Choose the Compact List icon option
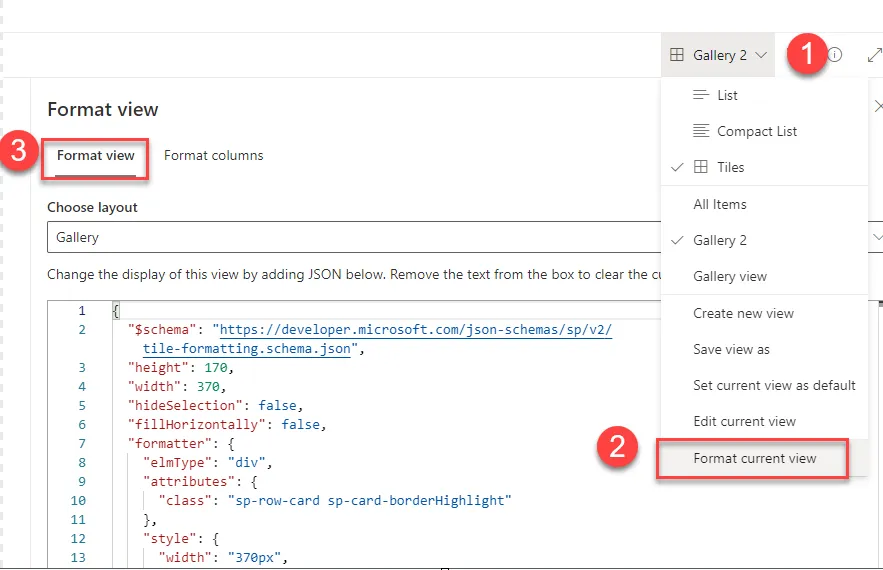The image size is (883, 570). click(x=701, y=131)
